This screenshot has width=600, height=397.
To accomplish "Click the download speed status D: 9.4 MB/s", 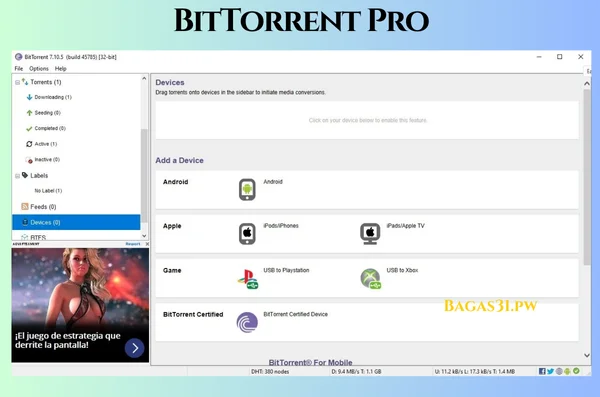I will [356, 371].
